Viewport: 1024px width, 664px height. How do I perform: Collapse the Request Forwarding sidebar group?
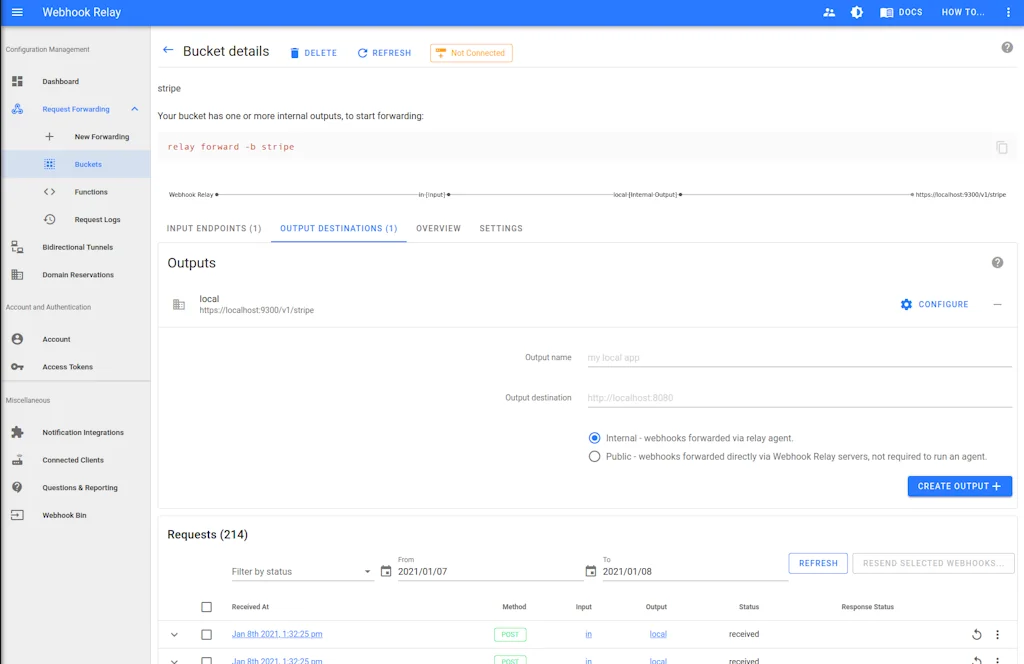134,108
